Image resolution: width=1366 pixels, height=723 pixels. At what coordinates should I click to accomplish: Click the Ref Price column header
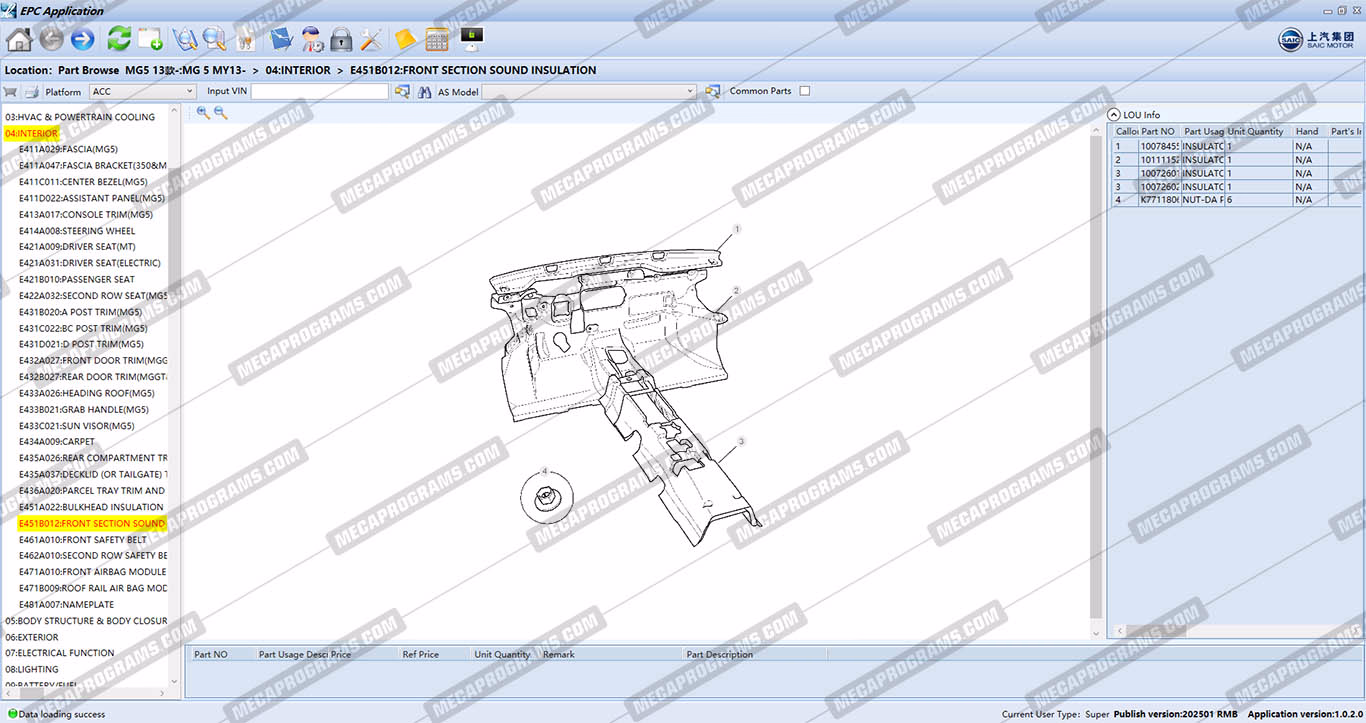click(420, 654)
